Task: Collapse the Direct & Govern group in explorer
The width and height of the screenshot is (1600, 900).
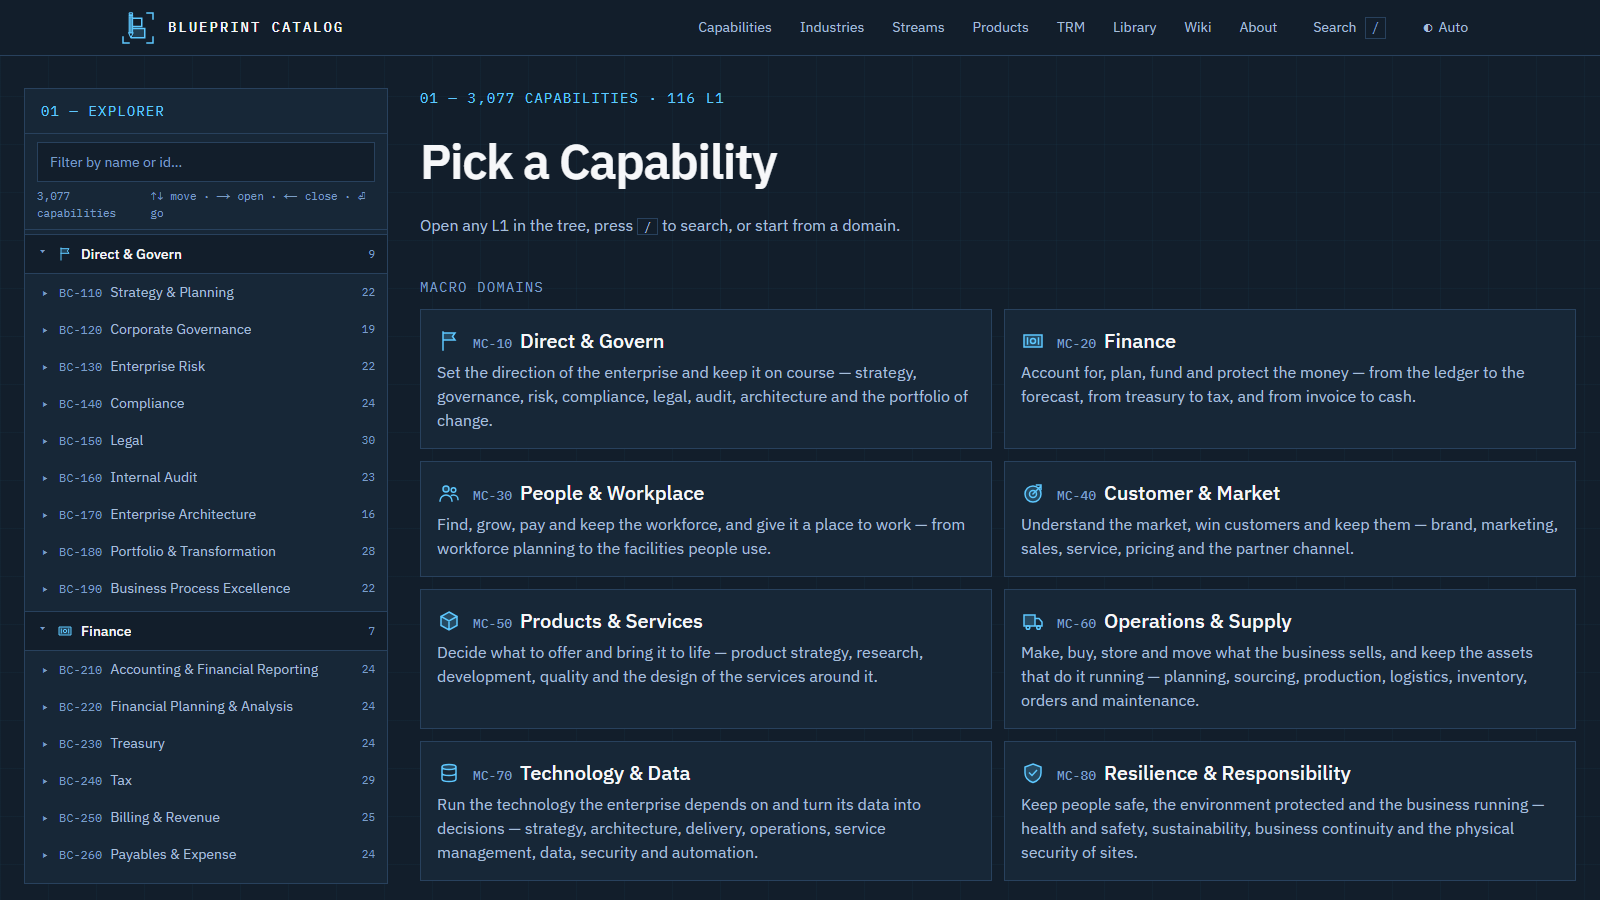Action: (x=42, y=253)
